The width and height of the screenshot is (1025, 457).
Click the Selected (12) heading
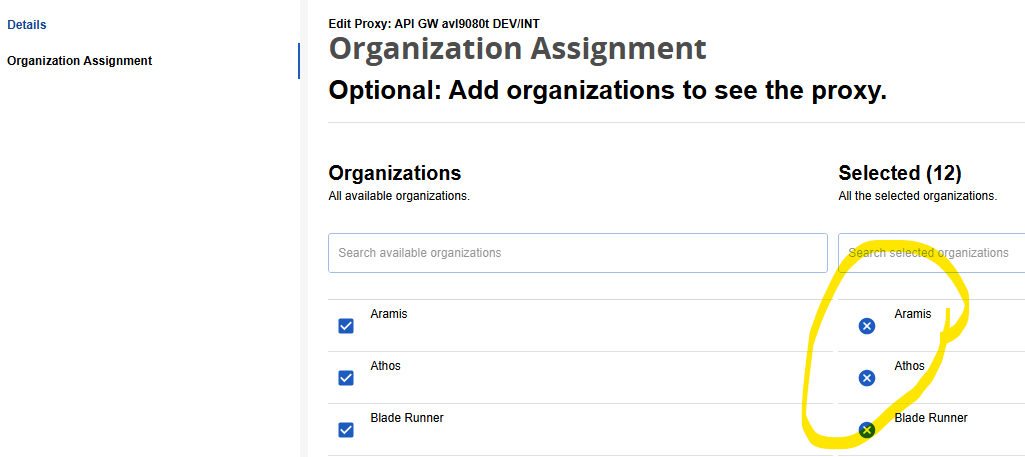click(x=900, y=173)
